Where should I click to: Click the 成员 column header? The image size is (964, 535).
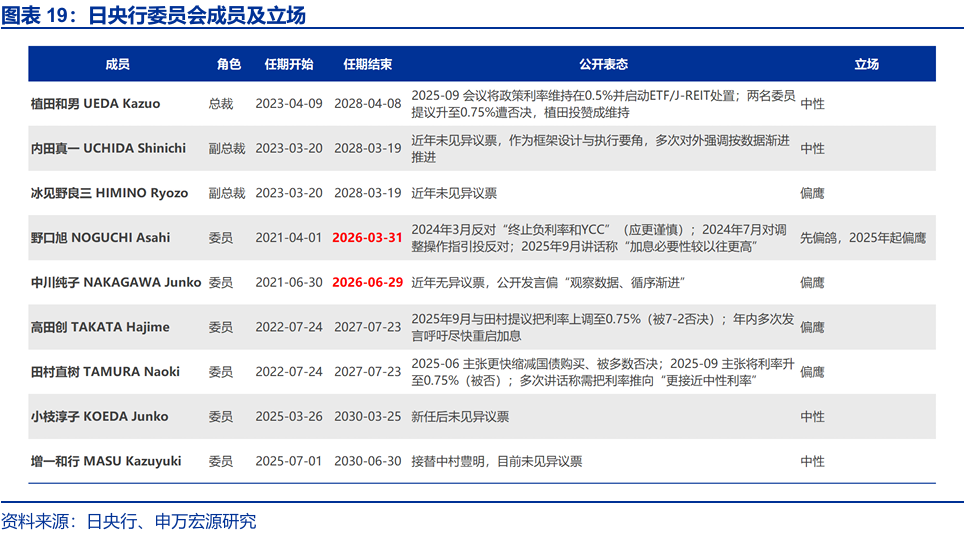(117, 64)
